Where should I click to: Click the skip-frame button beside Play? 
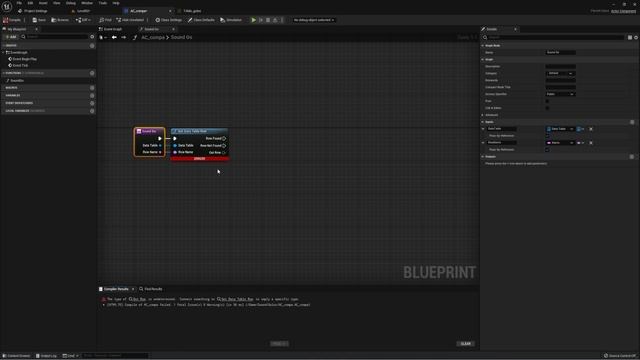[261, 20]
